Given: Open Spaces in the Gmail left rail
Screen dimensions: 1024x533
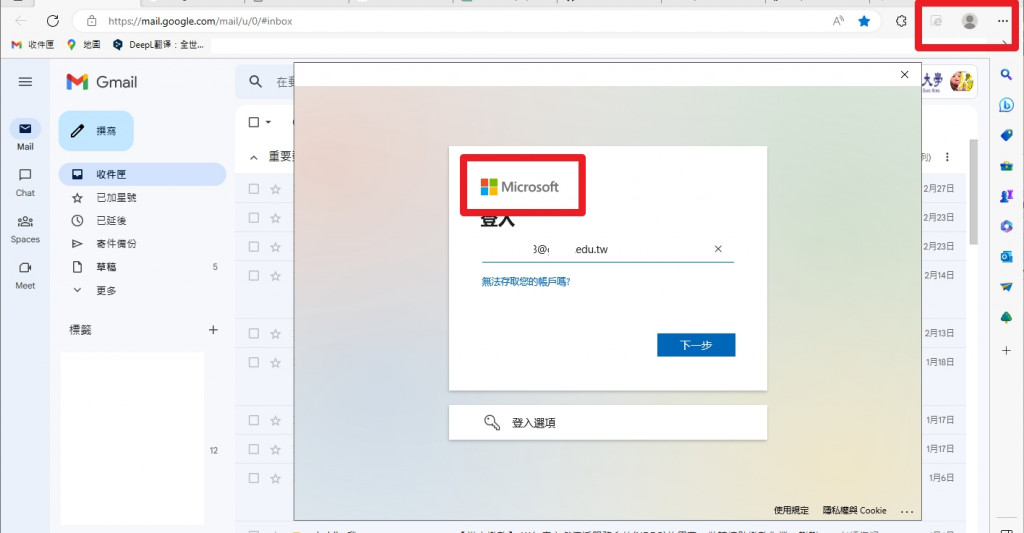Looking at the screenshot, I should click(25, 229).
